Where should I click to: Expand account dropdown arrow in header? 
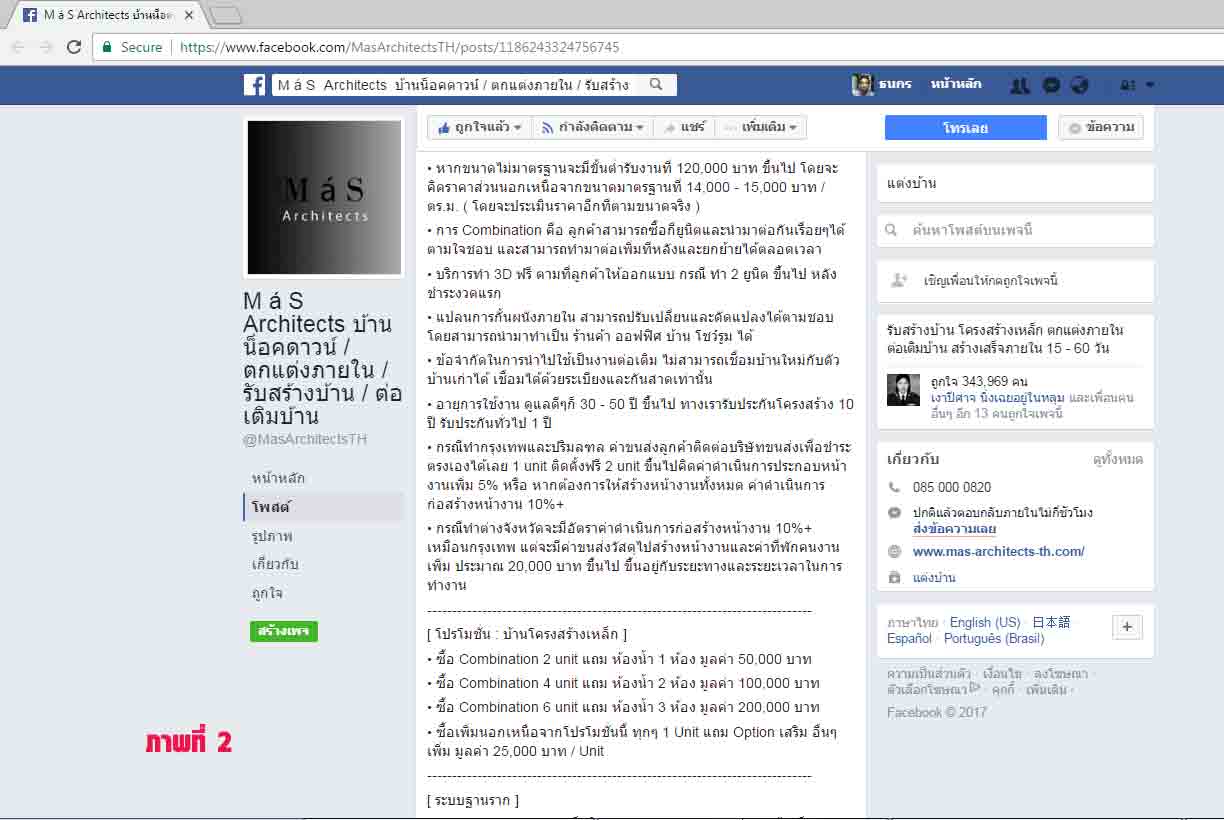pos(1150,86)
